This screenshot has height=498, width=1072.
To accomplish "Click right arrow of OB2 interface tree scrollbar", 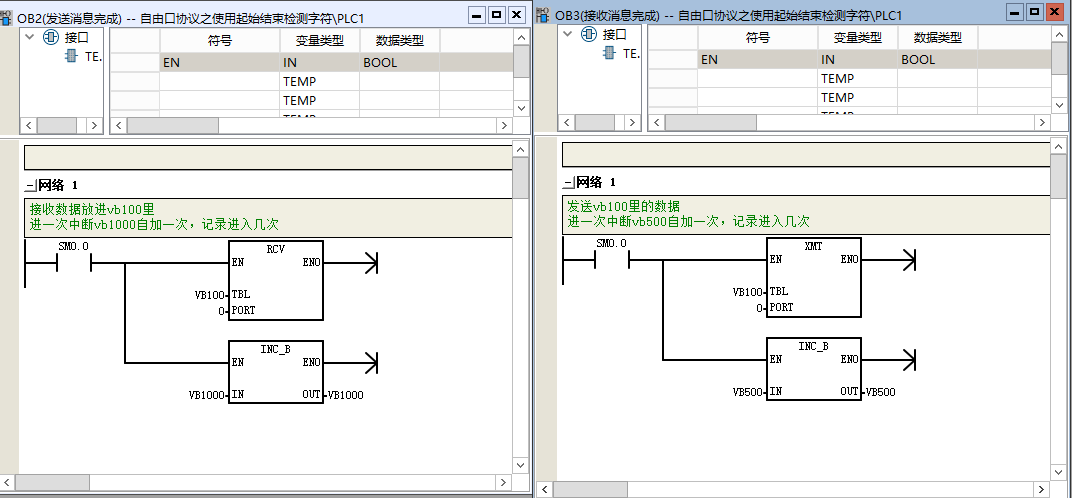I will (94, 126).
